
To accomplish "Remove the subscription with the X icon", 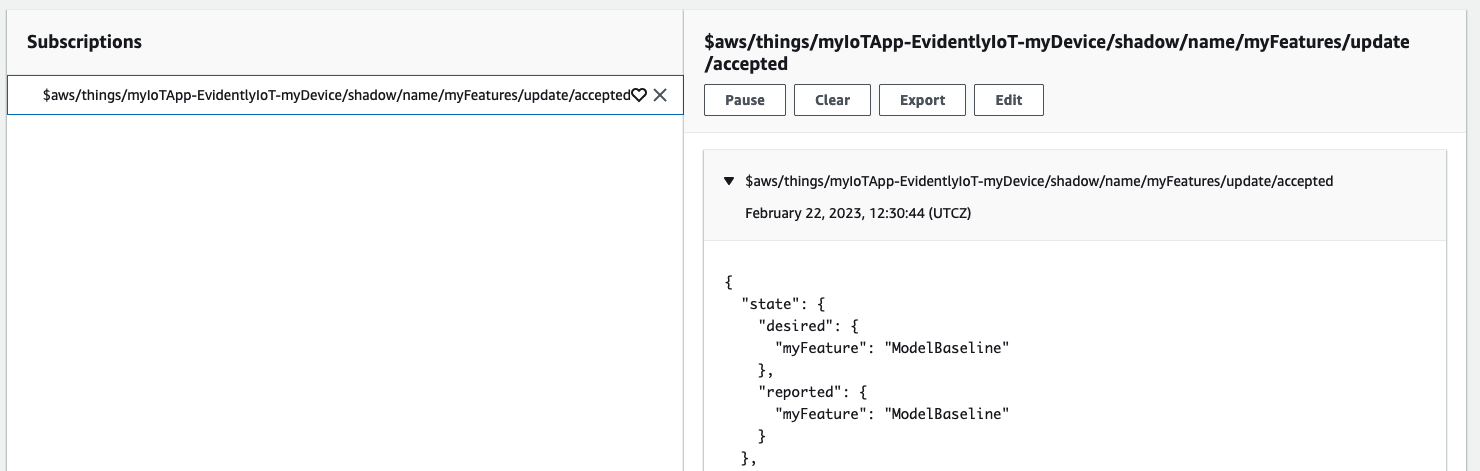I will coord(660,95).
